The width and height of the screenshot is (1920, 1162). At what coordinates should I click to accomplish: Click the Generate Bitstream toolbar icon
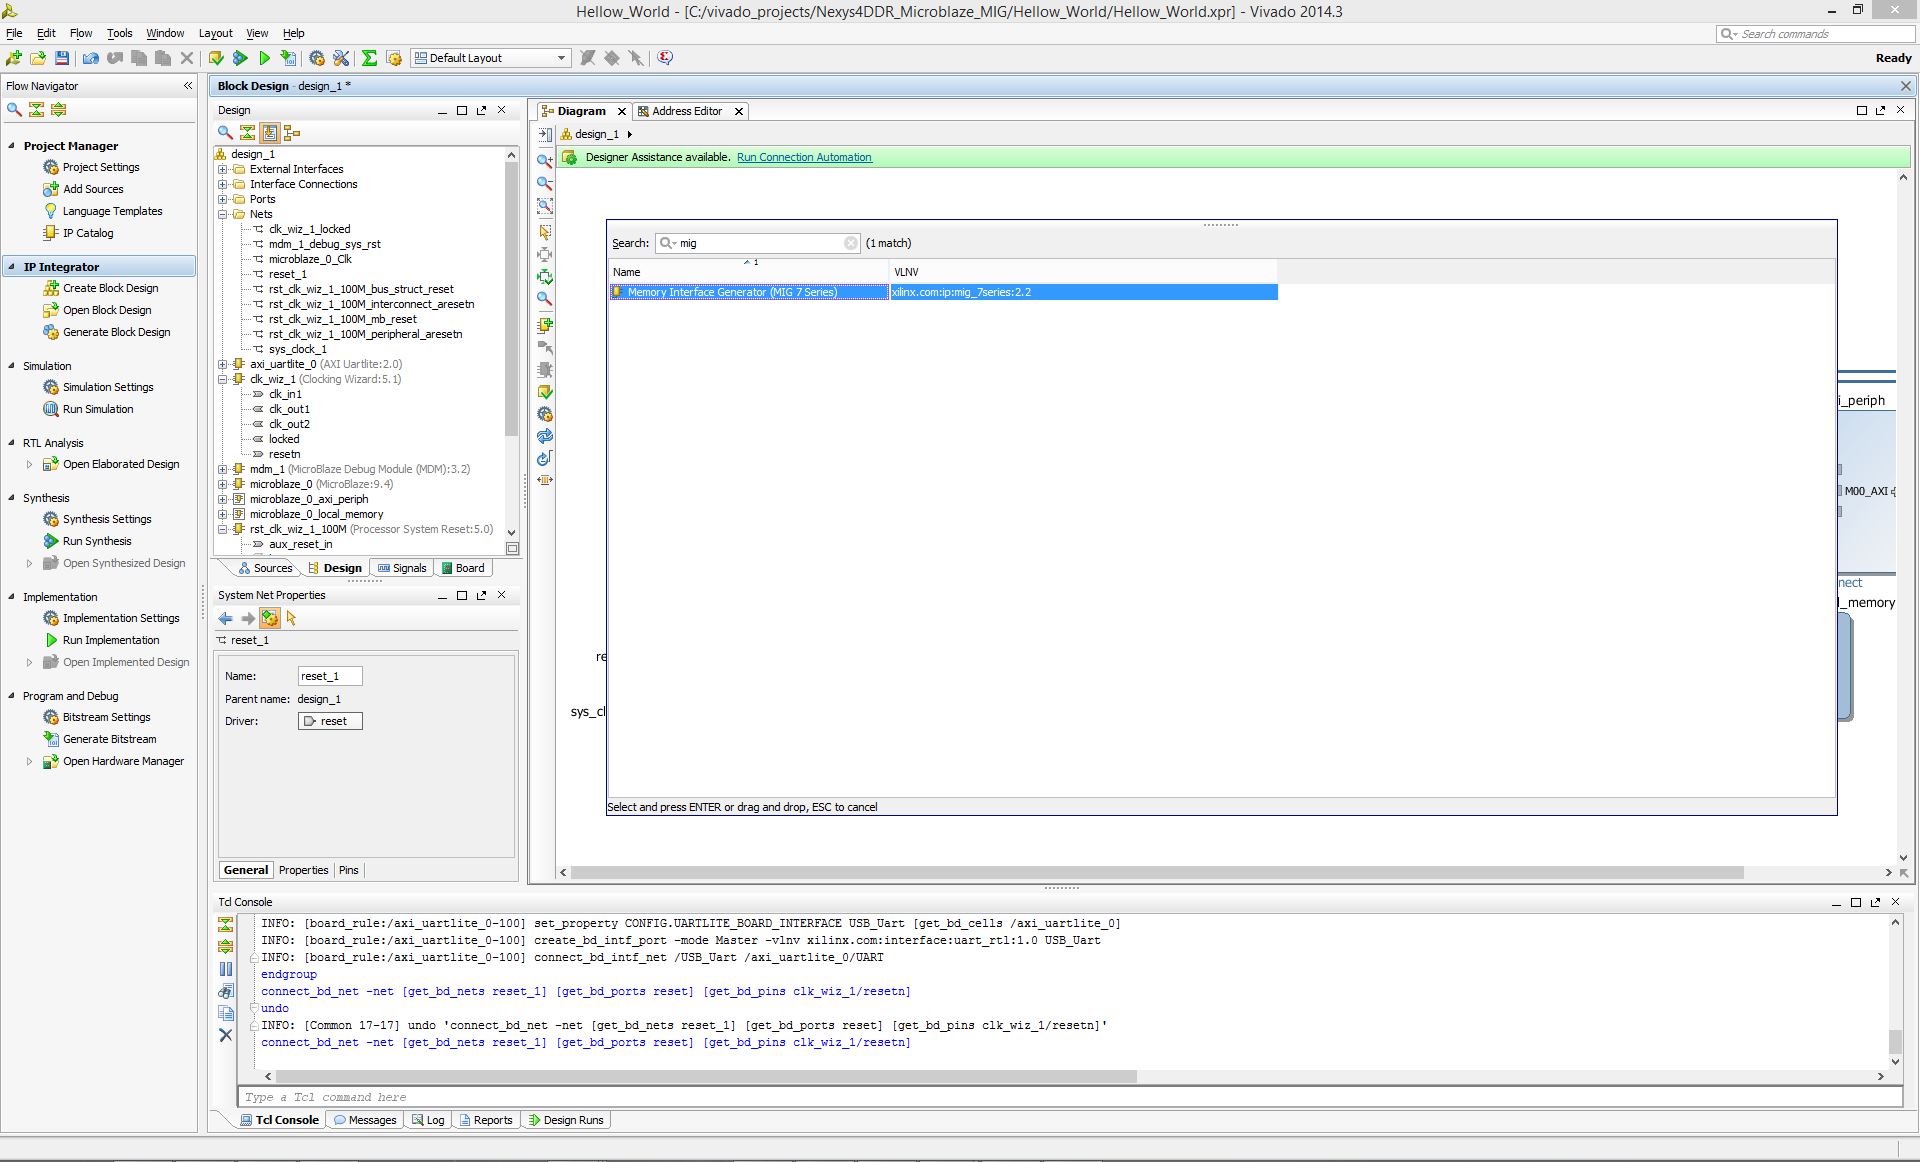(288, 58)
